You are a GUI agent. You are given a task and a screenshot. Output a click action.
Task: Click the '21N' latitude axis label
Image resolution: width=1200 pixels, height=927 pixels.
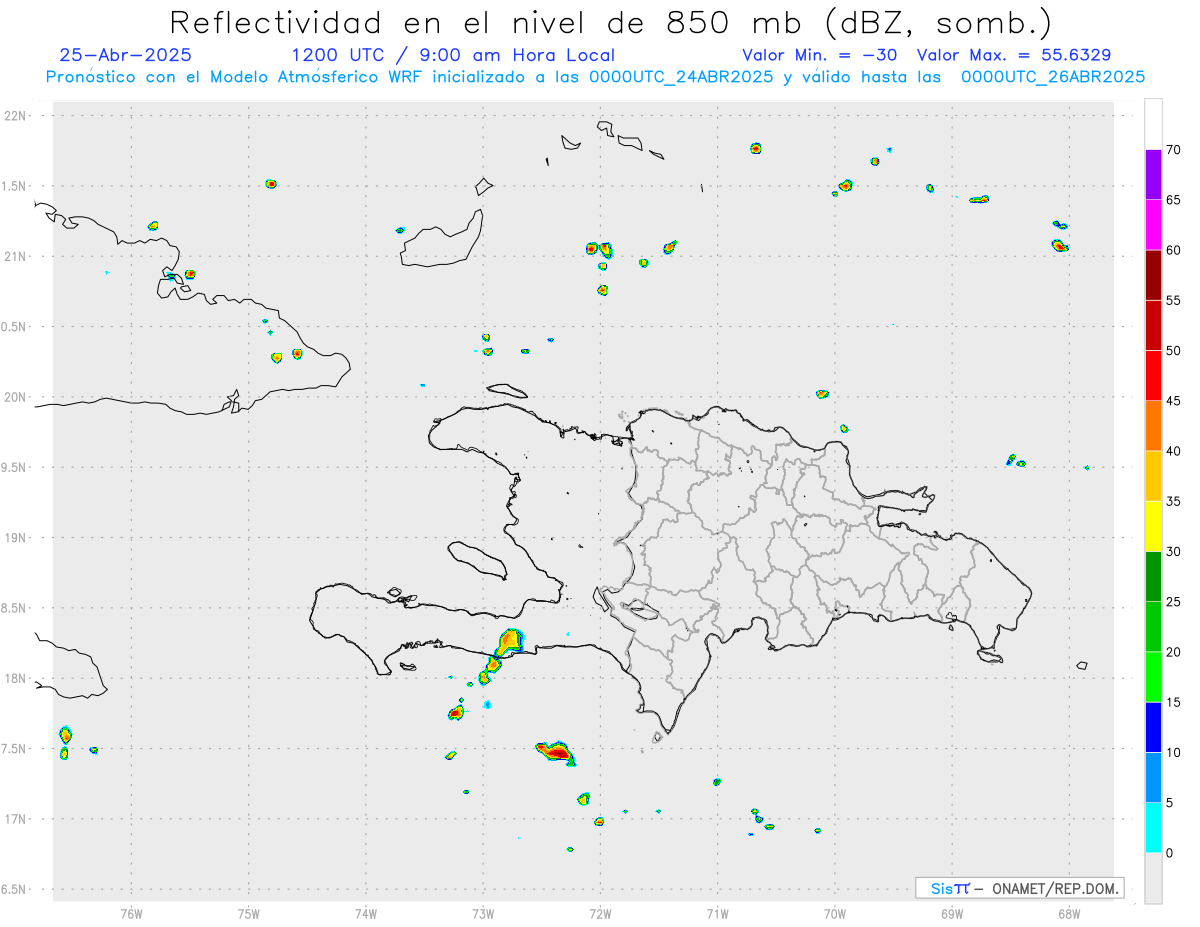pyautogui.click(x=17, y=256)
